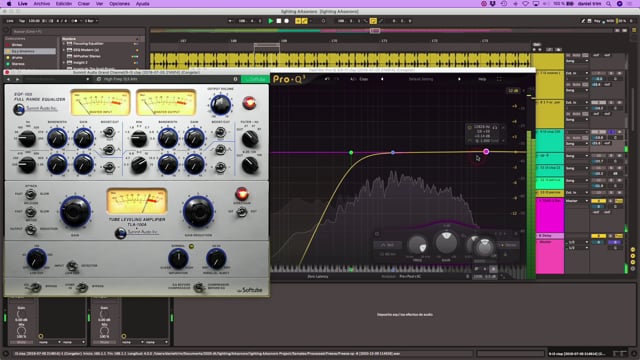Open the Apple menu
The image size is (640, 360).
(x=9, y=4)
